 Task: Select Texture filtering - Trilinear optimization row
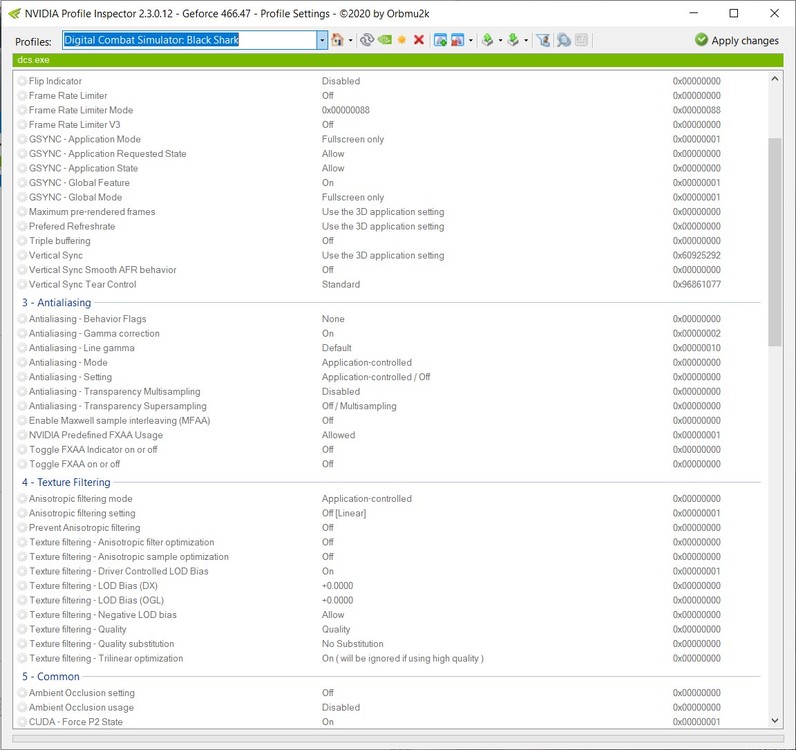tap(390, 658)
